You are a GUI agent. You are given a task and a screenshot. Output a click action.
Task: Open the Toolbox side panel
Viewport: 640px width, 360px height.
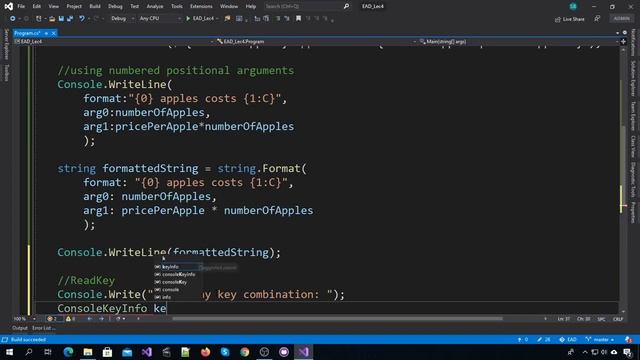point(6,73)
